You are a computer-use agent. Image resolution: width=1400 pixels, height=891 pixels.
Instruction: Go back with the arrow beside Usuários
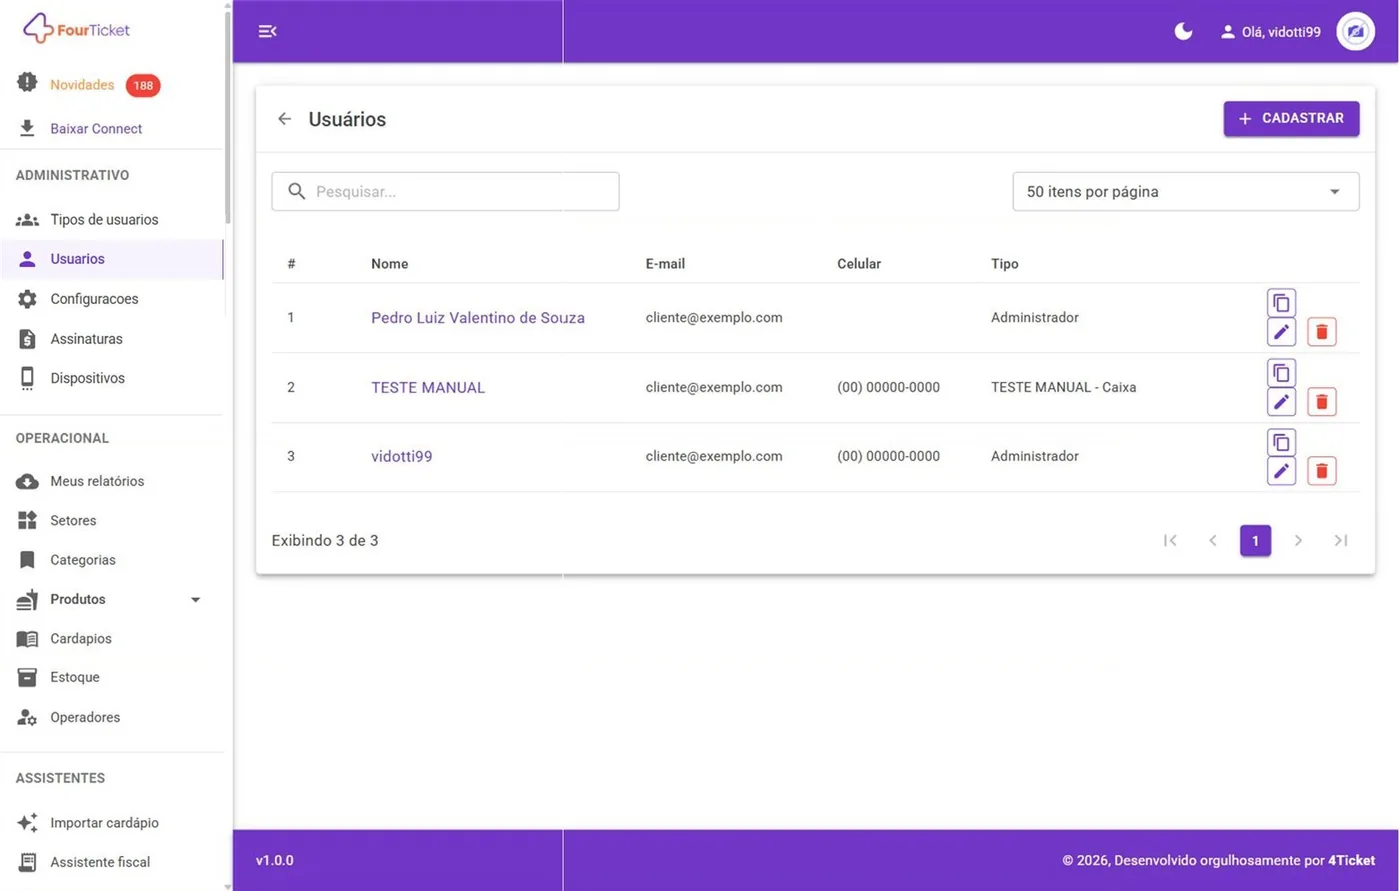click(x=285, y=119)
